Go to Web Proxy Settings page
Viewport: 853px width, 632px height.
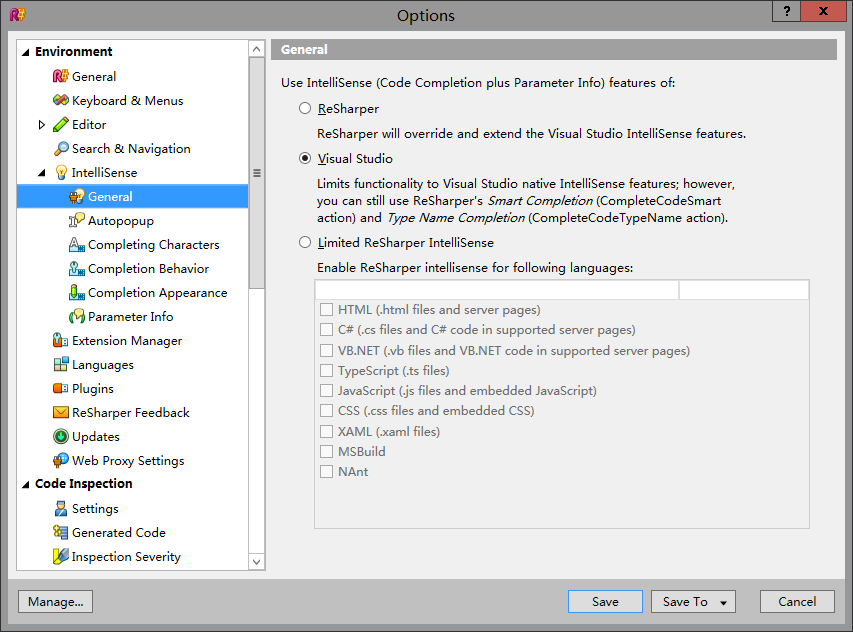point(128,461)
